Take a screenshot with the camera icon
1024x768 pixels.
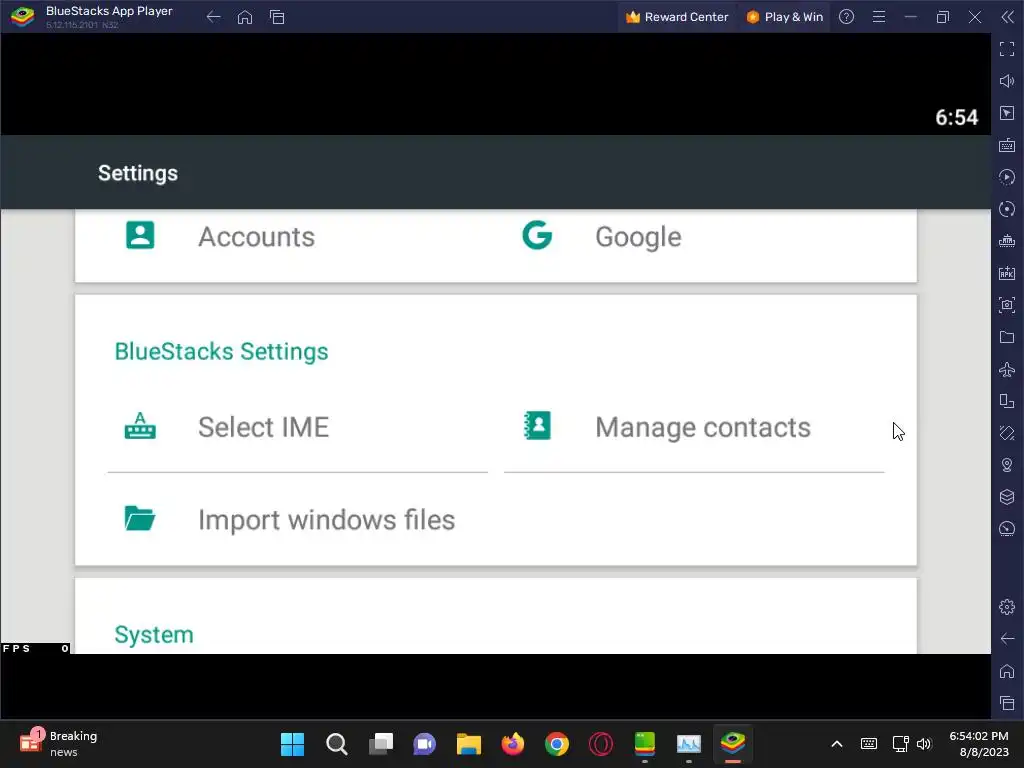[1007, 305]
